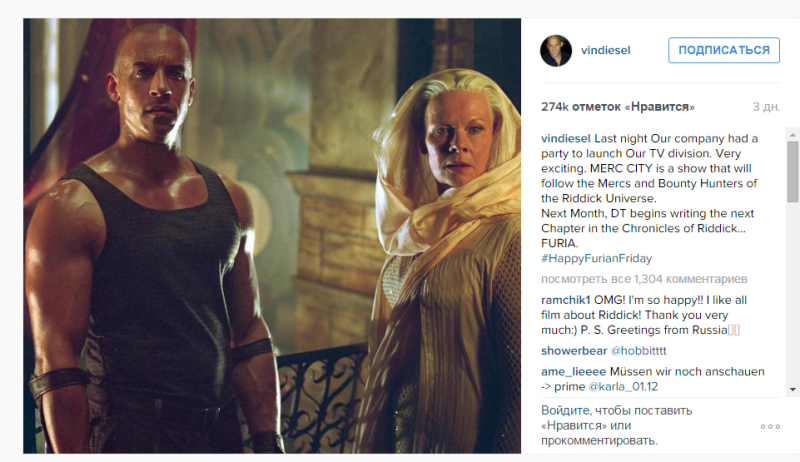This screenshot has height=462, width=800.
Task: Click the comments scrollbar thumb
Action: pyautogui.click(x=792, y=172)
